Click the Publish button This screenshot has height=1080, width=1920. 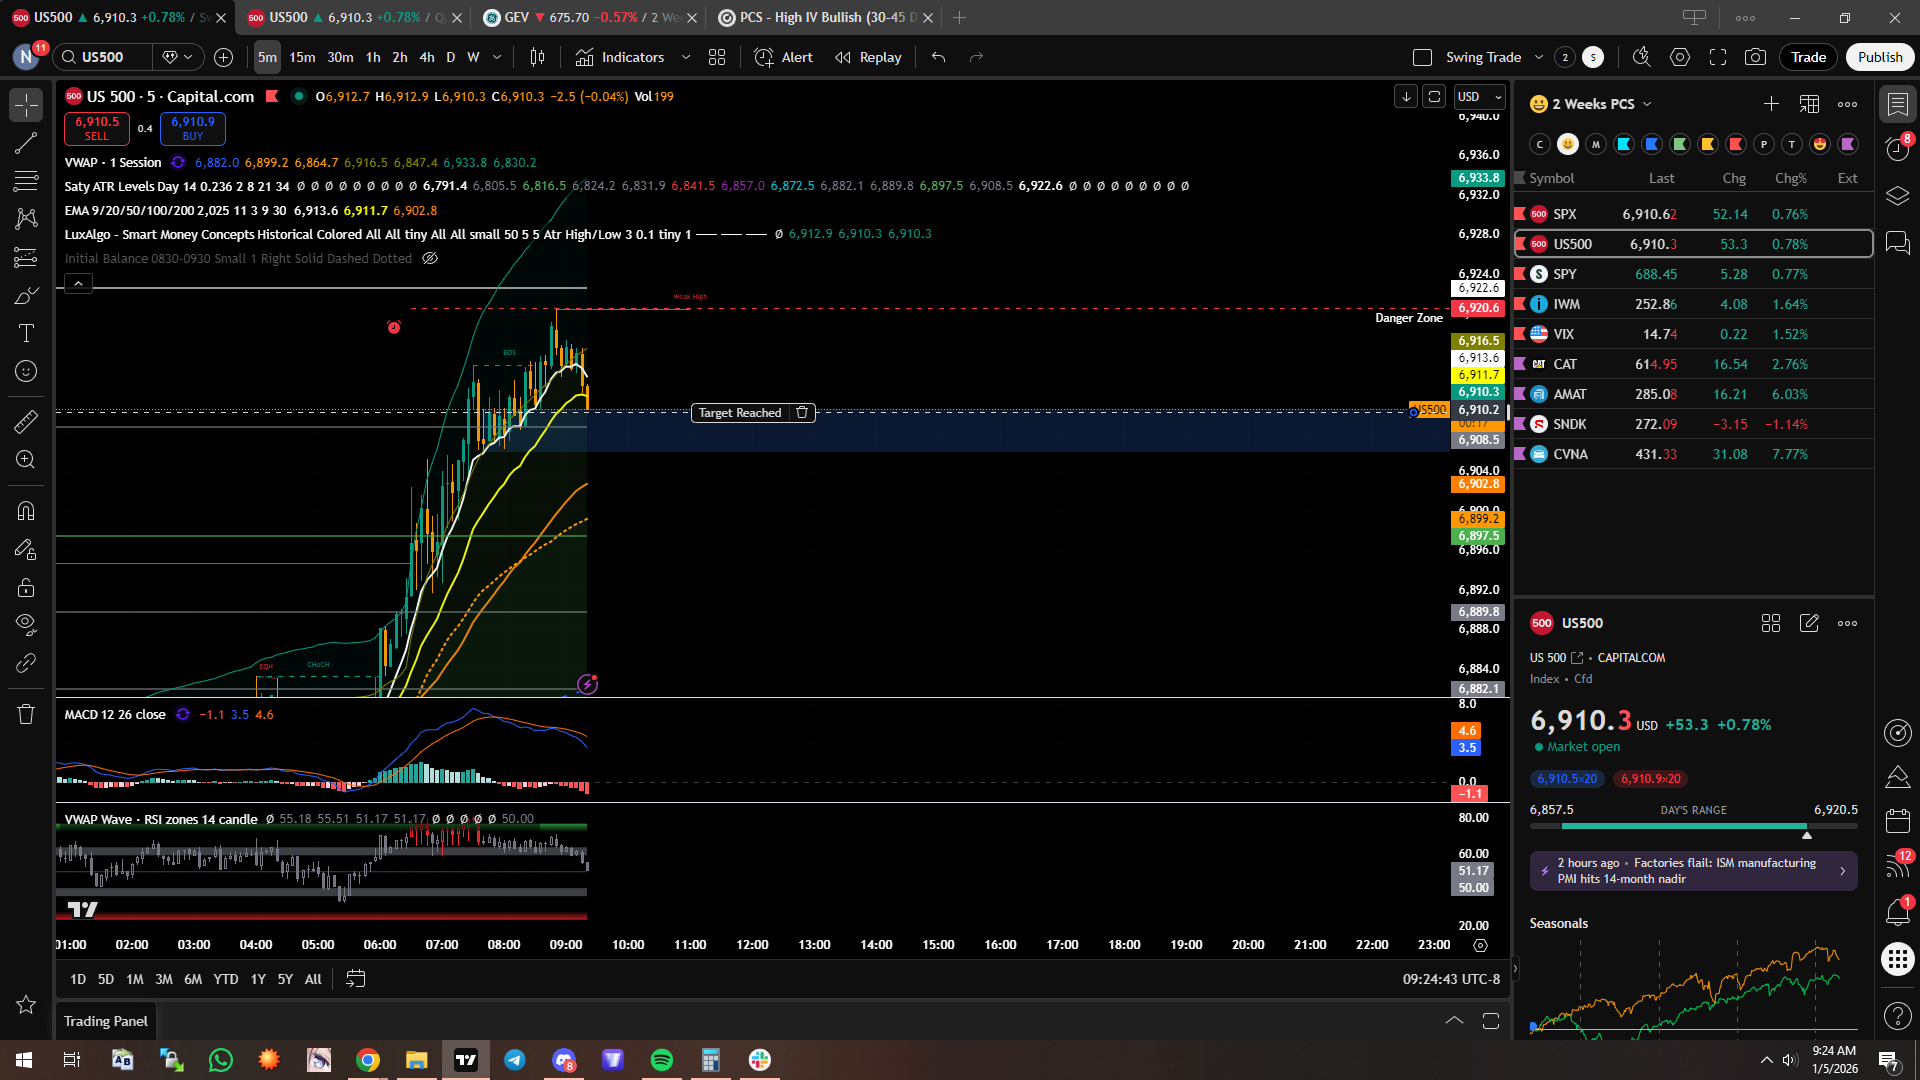coord(1879,57)
